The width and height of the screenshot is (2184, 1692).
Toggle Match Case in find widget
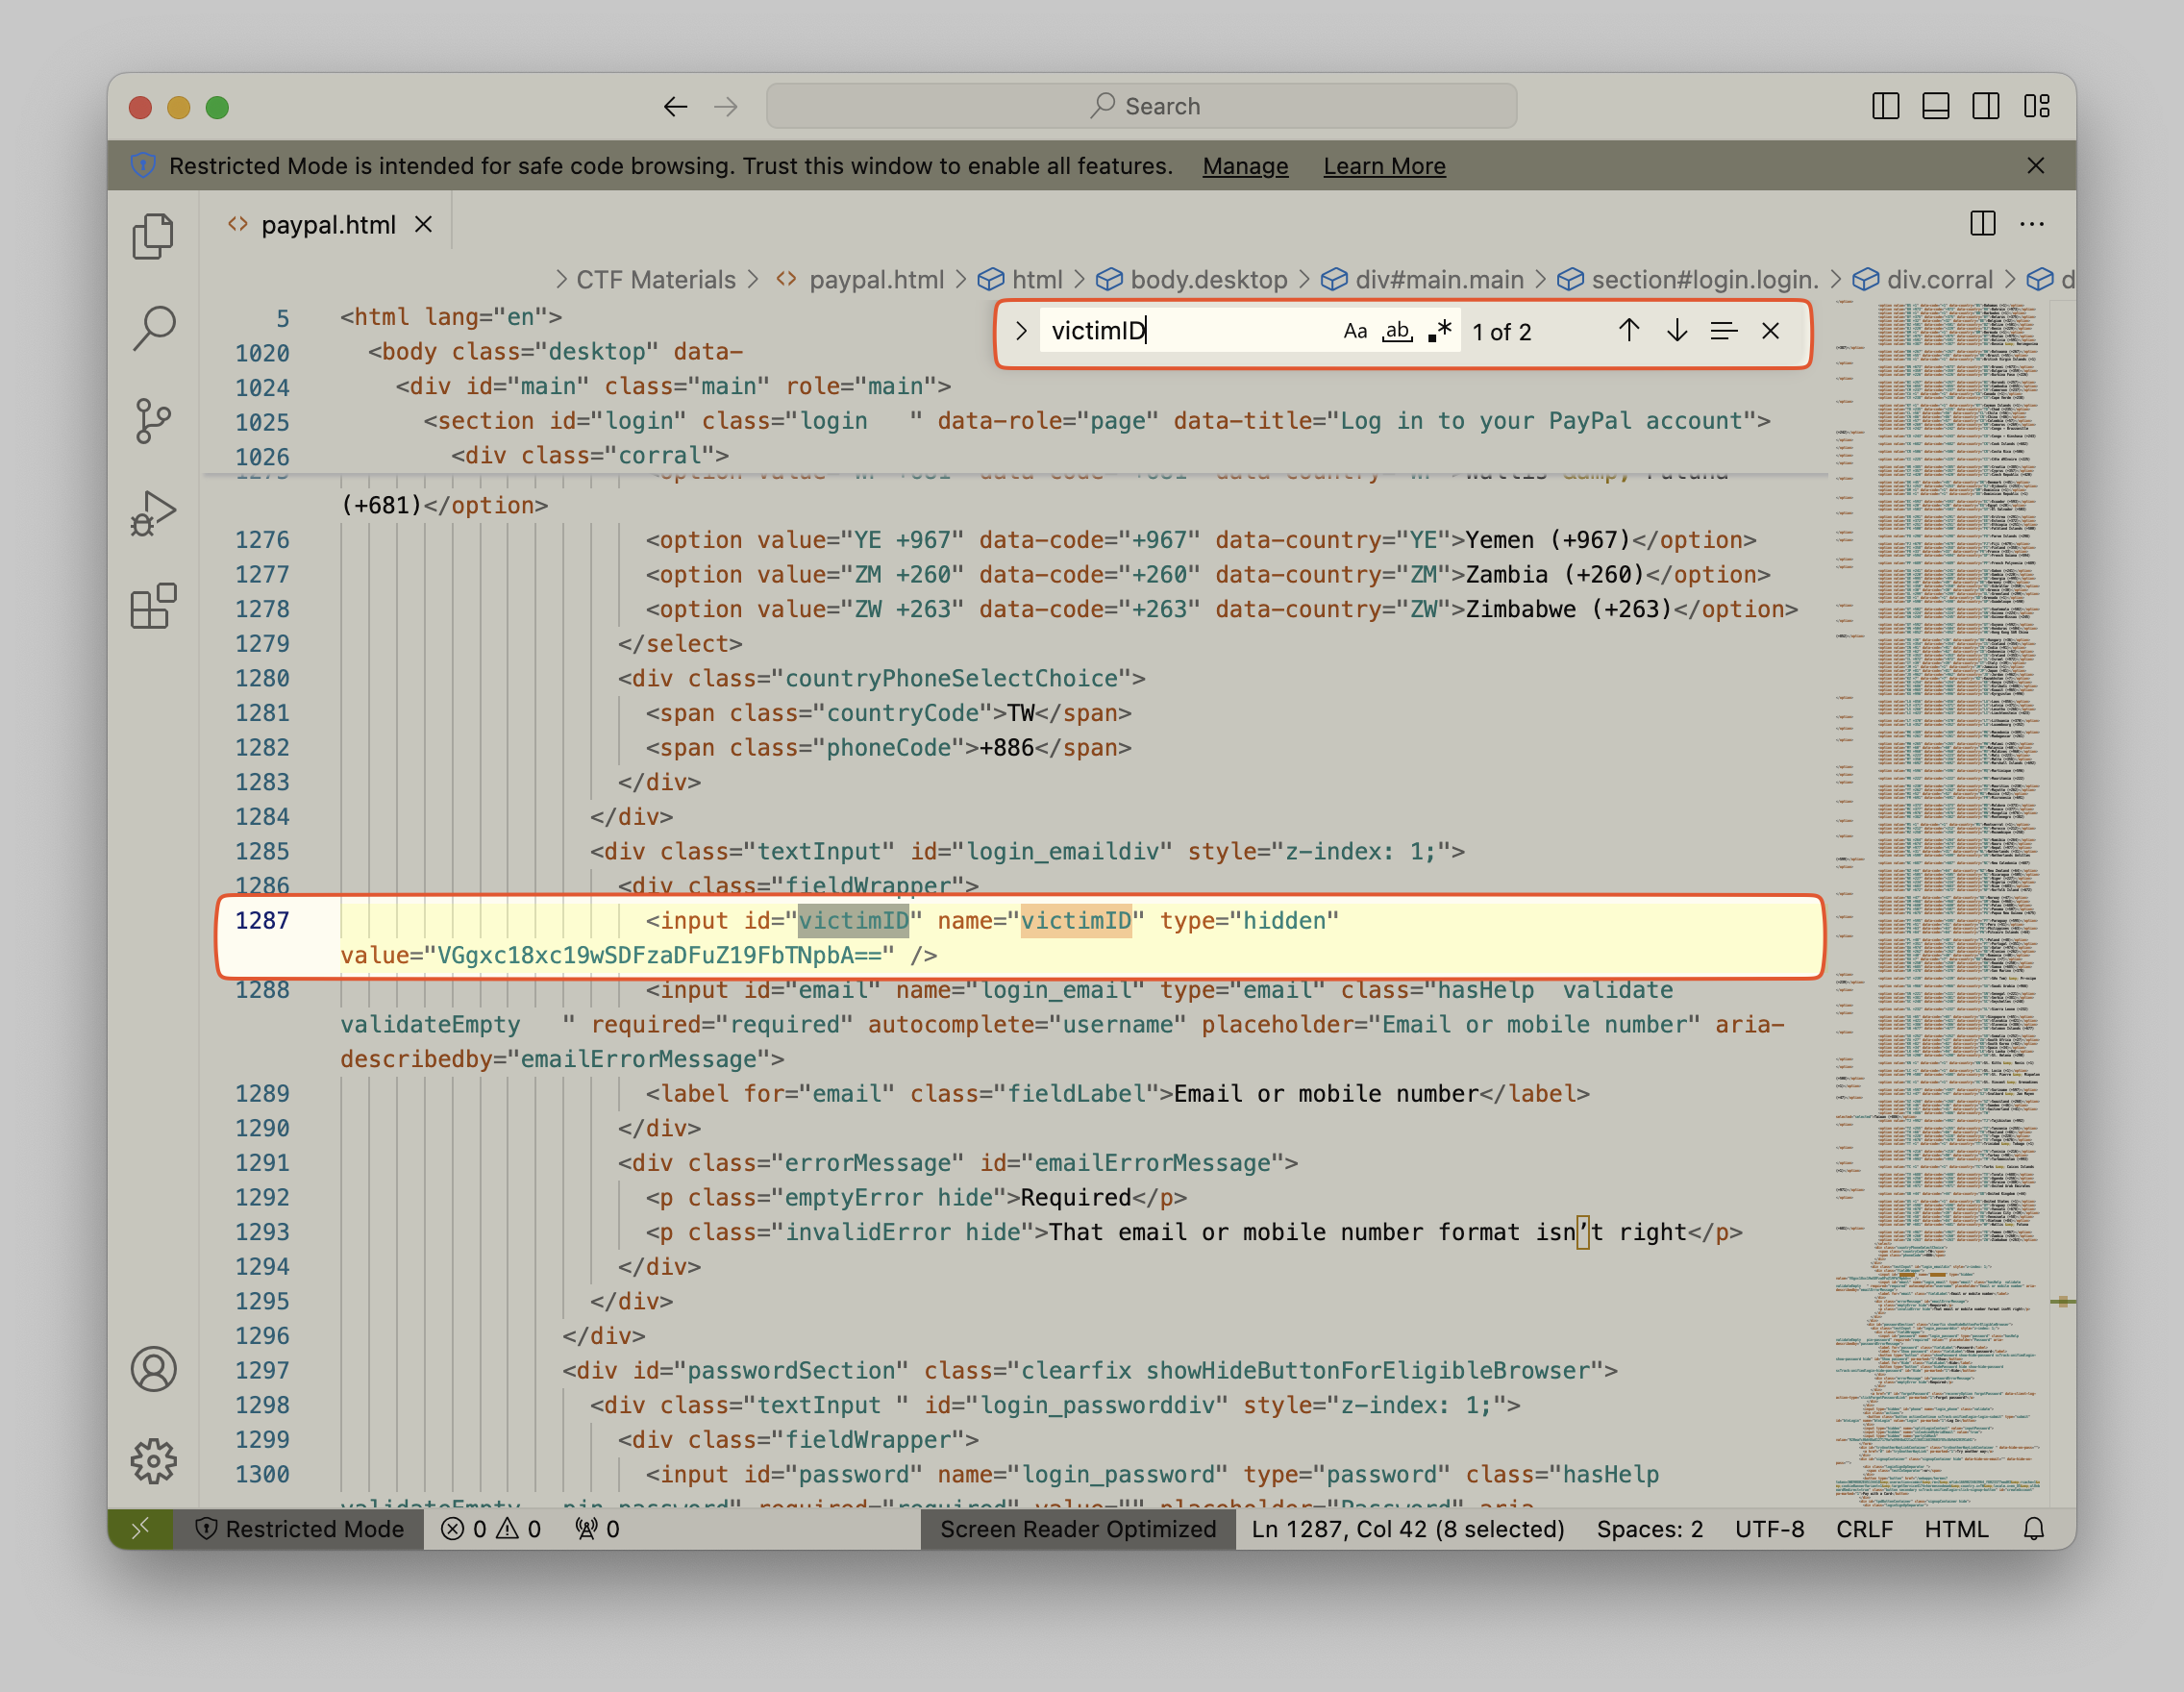[1354, 331]
